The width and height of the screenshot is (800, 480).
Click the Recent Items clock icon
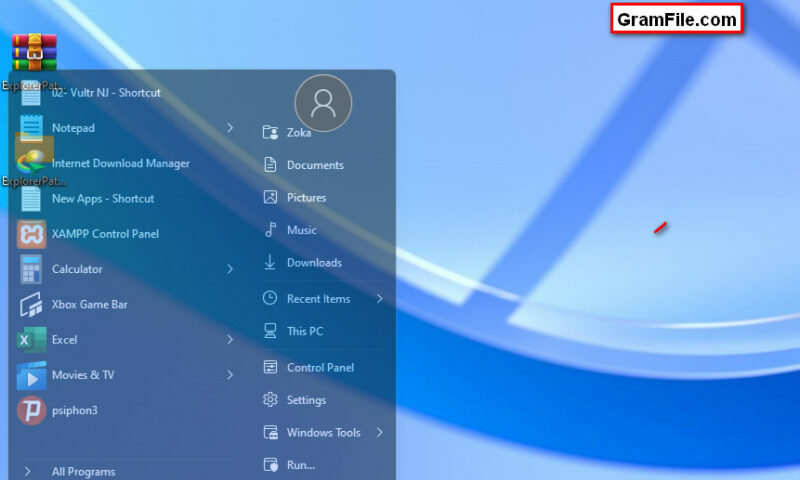(x=270, y=298)
